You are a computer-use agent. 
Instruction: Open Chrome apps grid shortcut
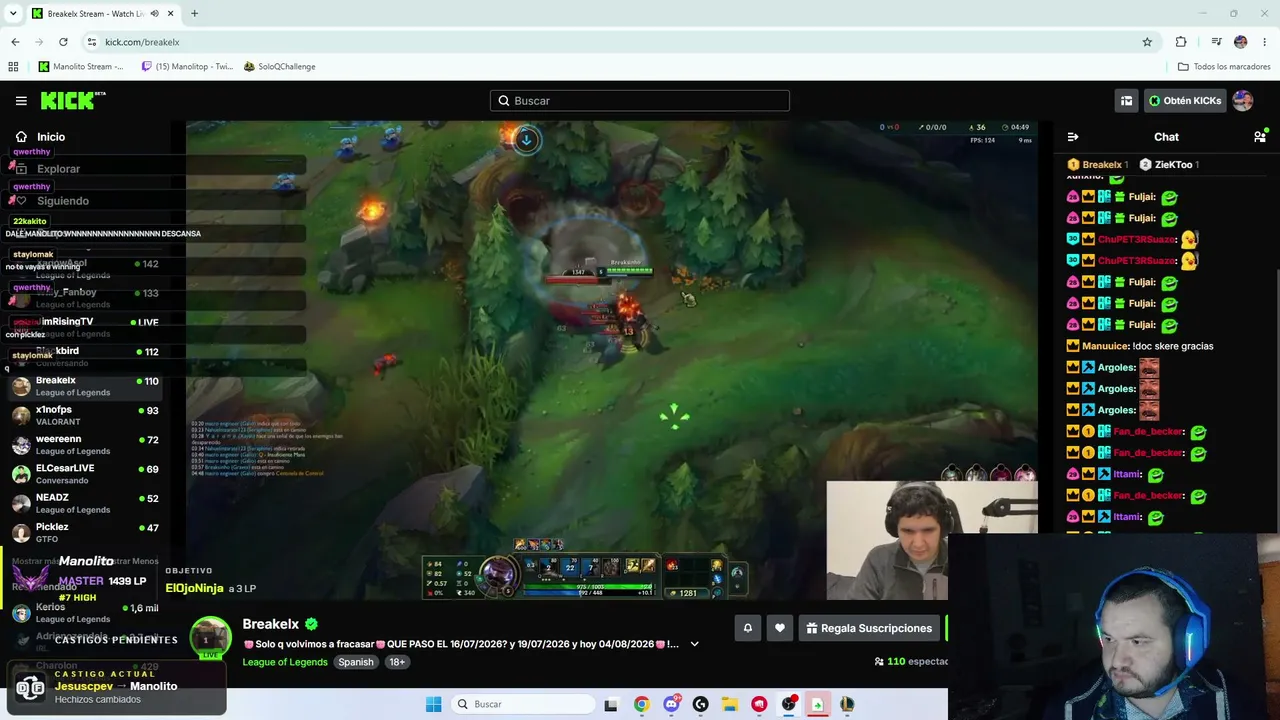13,67
